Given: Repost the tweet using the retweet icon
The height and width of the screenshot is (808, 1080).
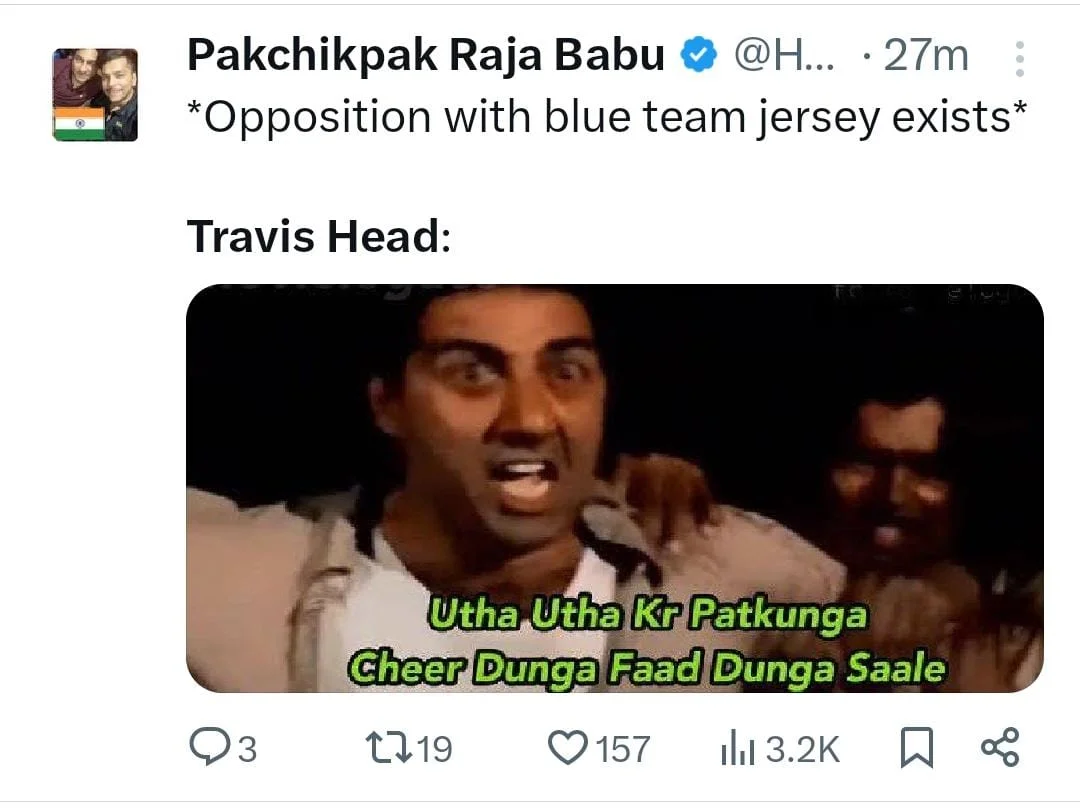Looking at the screenshot, I should [388, 748].
